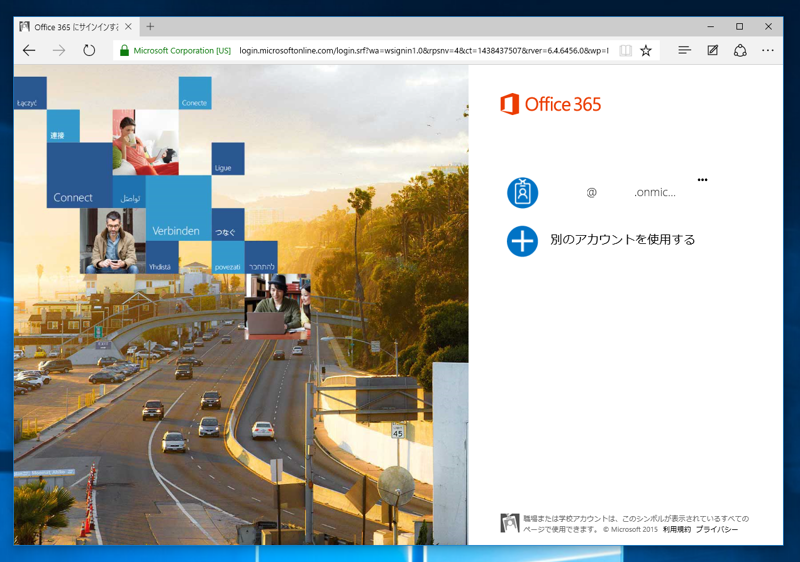This screenshot has height=562, width=800.
Task: Open the Share icon in toolbar
Action: pyautogui.click(x=740, y=50)
